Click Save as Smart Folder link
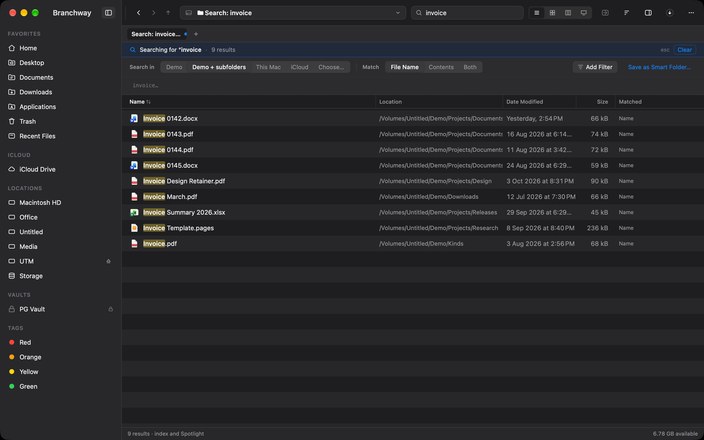The width and height of the screenshot is (704, 440). (x=659, y=67)
